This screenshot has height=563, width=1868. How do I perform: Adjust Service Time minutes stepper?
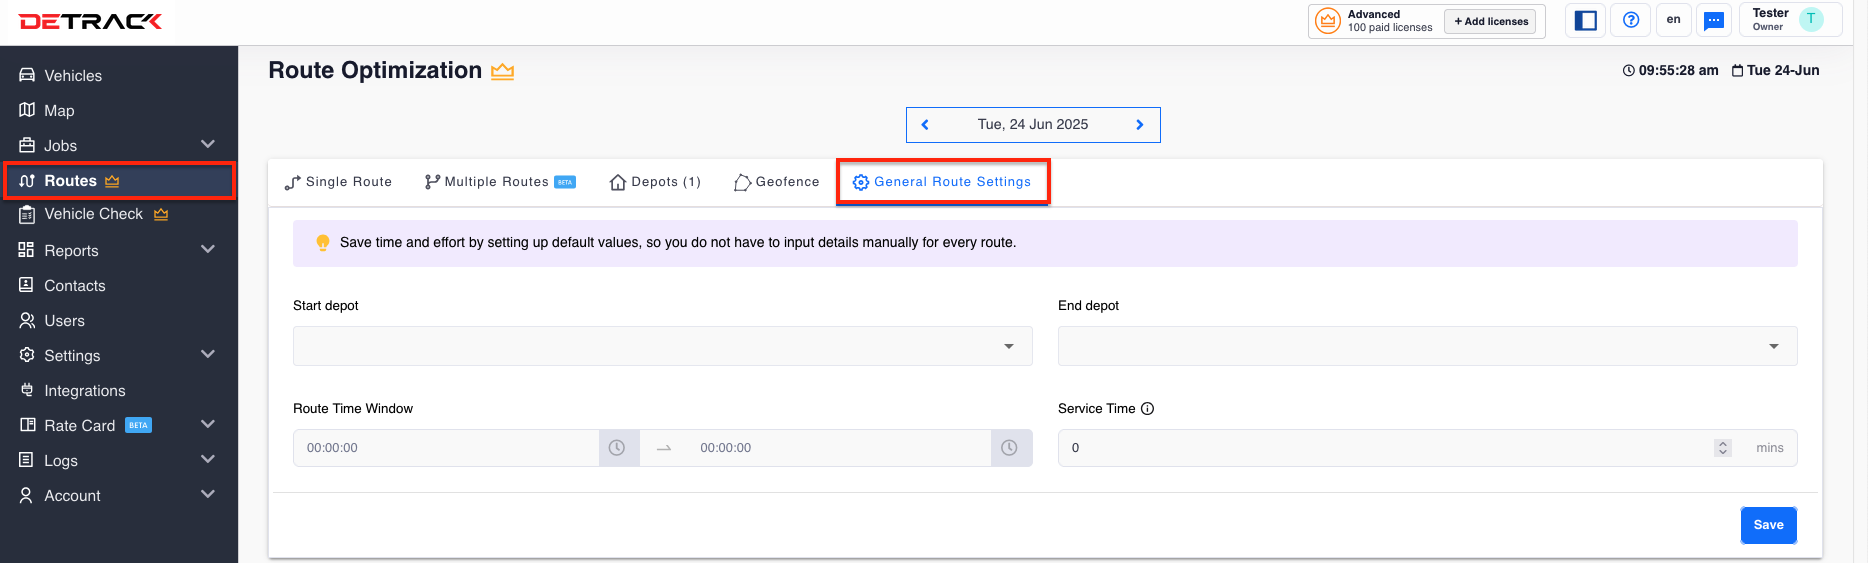coord(1722,448)
